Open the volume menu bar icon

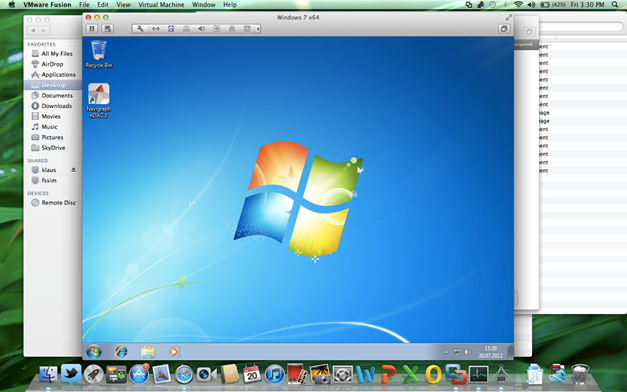tap(531, 5)
